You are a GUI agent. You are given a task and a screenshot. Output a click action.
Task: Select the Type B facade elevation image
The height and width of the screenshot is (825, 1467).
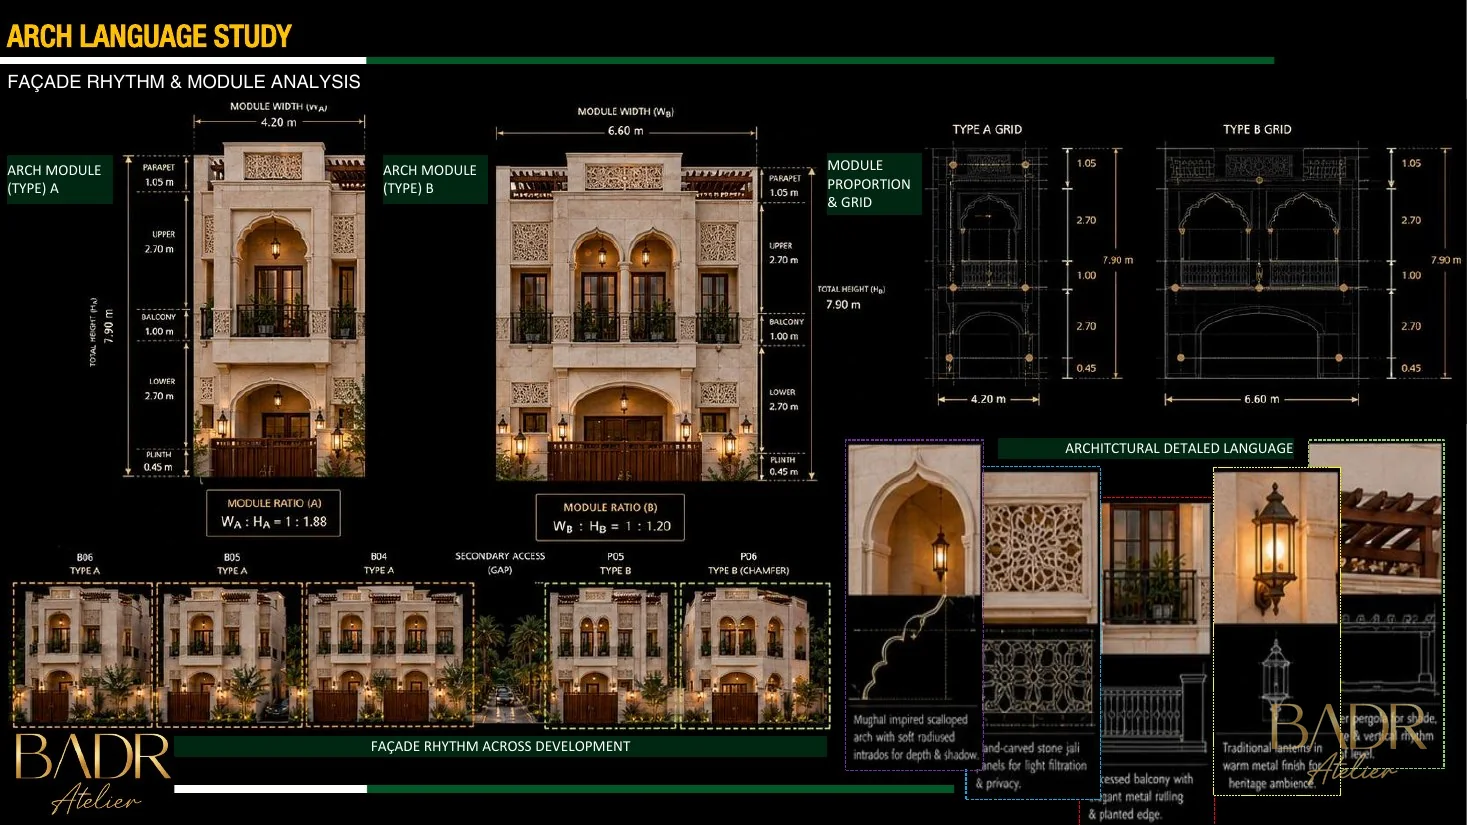[x=626, y=317]
